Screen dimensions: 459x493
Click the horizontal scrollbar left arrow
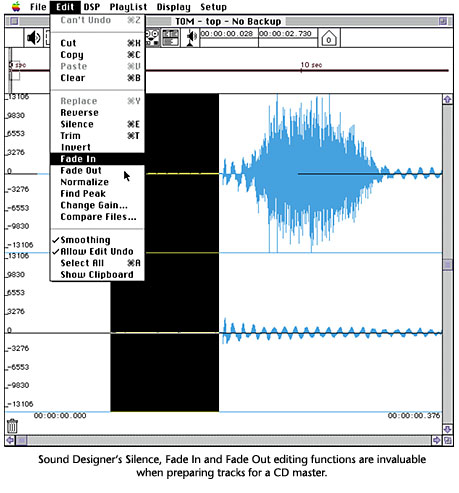tap(10, 441)
